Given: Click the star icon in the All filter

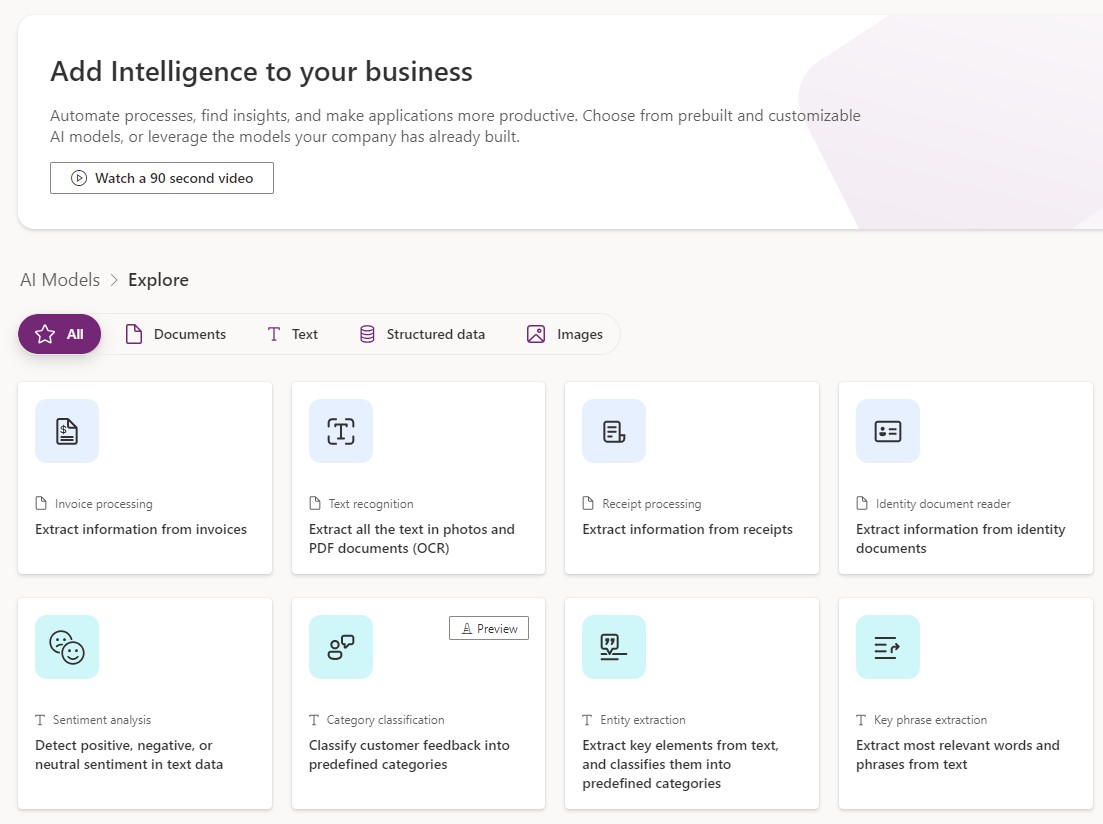Looking at the screenshot, I should point(45,334).
